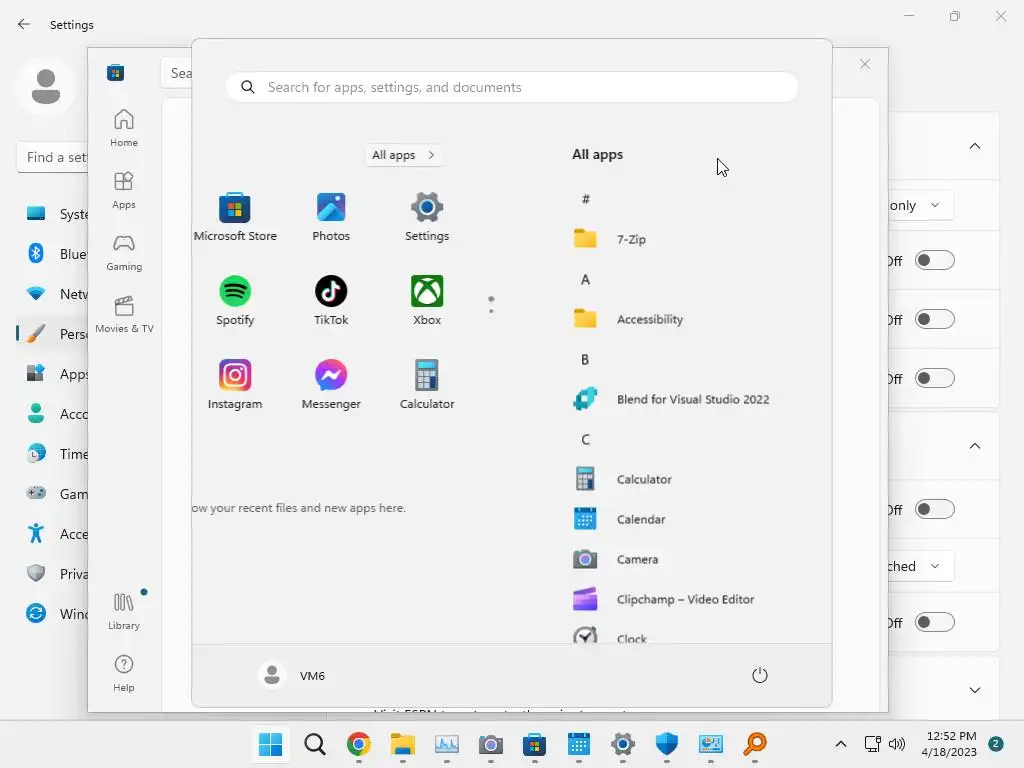Open the VM6 user account menu
1024x768 pixels.
(292, 675)
